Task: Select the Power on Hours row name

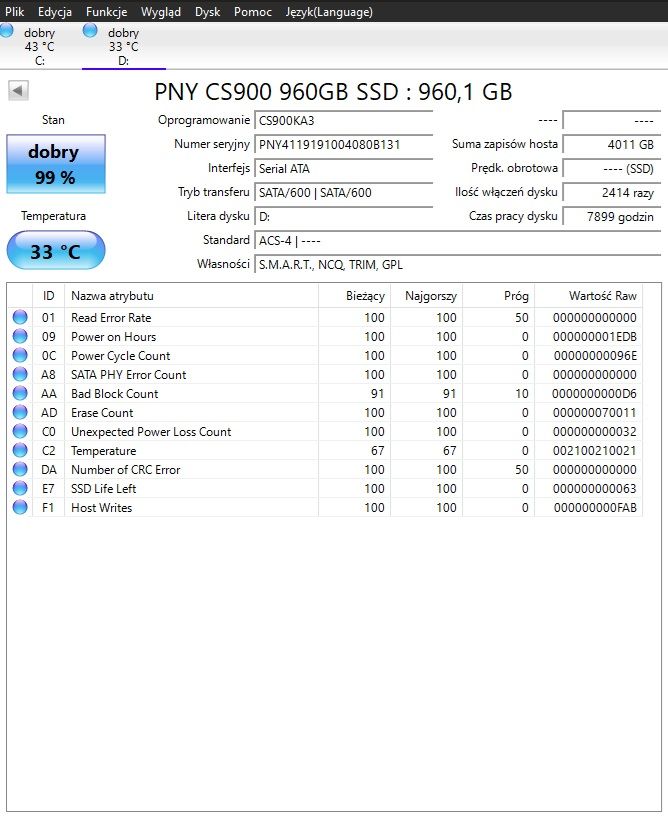Action: tap(113, 337)
